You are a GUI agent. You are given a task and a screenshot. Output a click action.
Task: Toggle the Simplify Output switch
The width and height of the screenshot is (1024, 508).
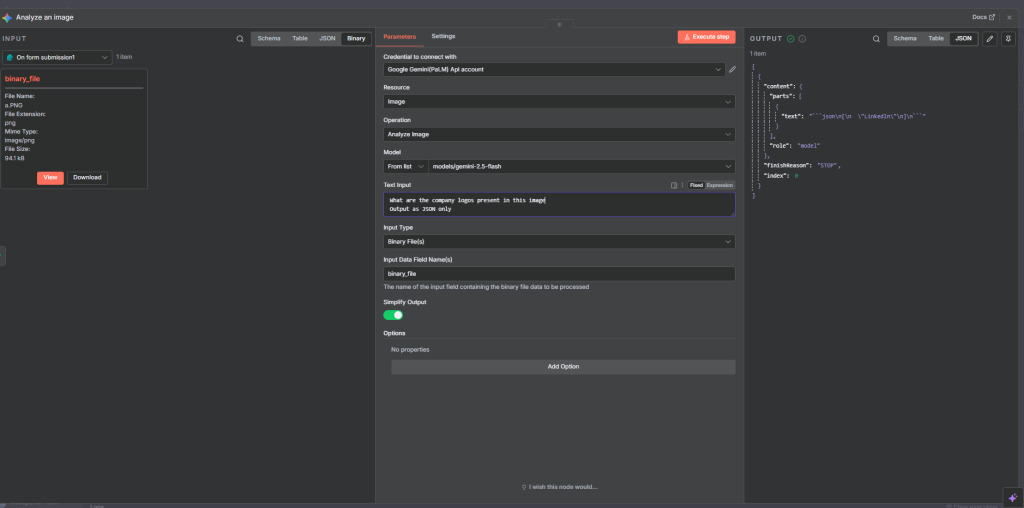point(393,315)
